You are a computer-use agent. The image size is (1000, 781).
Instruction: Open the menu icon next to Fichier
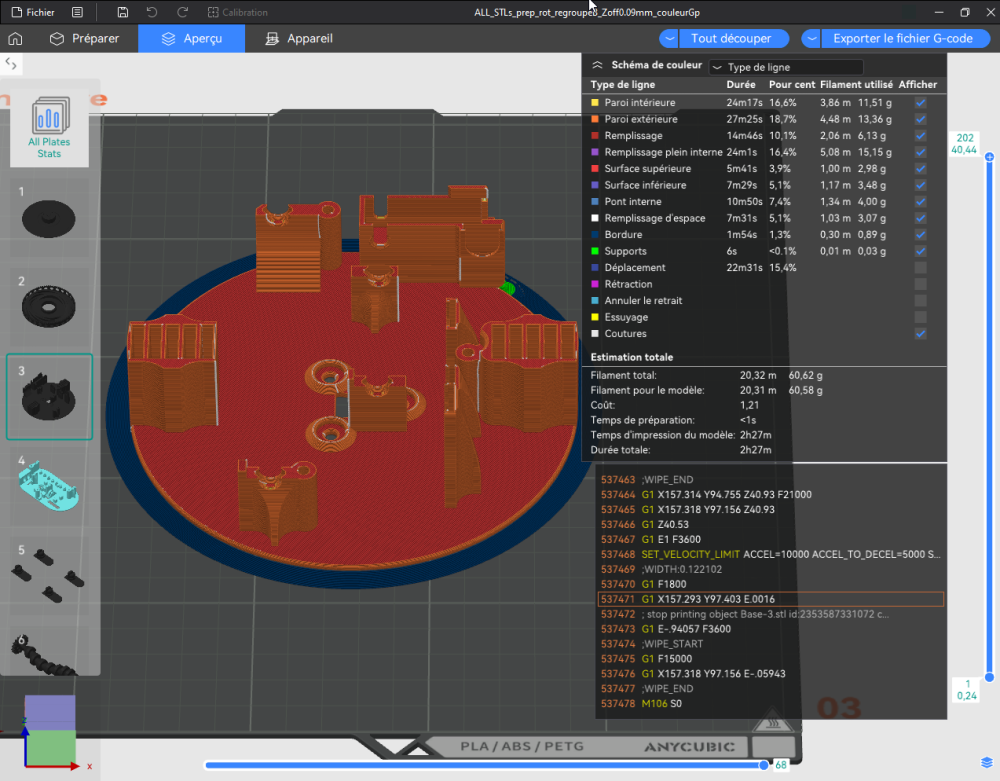click(x=78, y=12)
